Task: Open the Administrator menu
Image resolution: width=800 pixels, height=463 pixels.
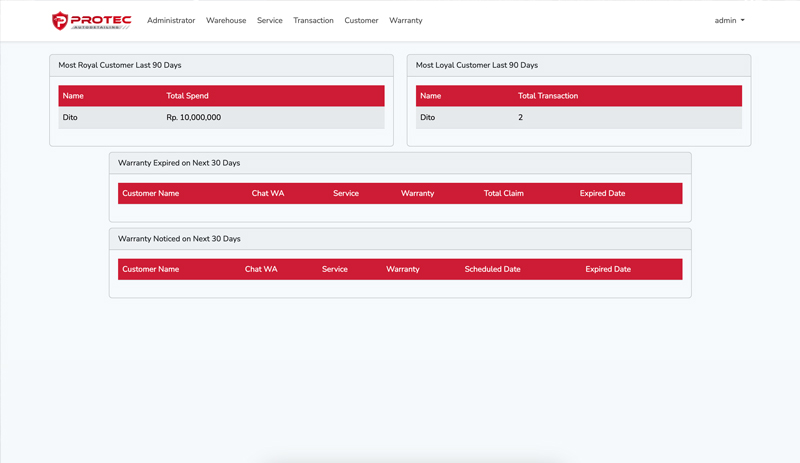Action: tap(171, 20)
